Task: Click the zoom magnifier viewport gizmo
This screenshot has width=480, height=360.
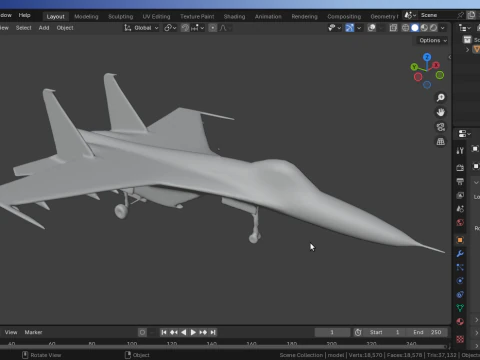Action: (x=441, y=97)
